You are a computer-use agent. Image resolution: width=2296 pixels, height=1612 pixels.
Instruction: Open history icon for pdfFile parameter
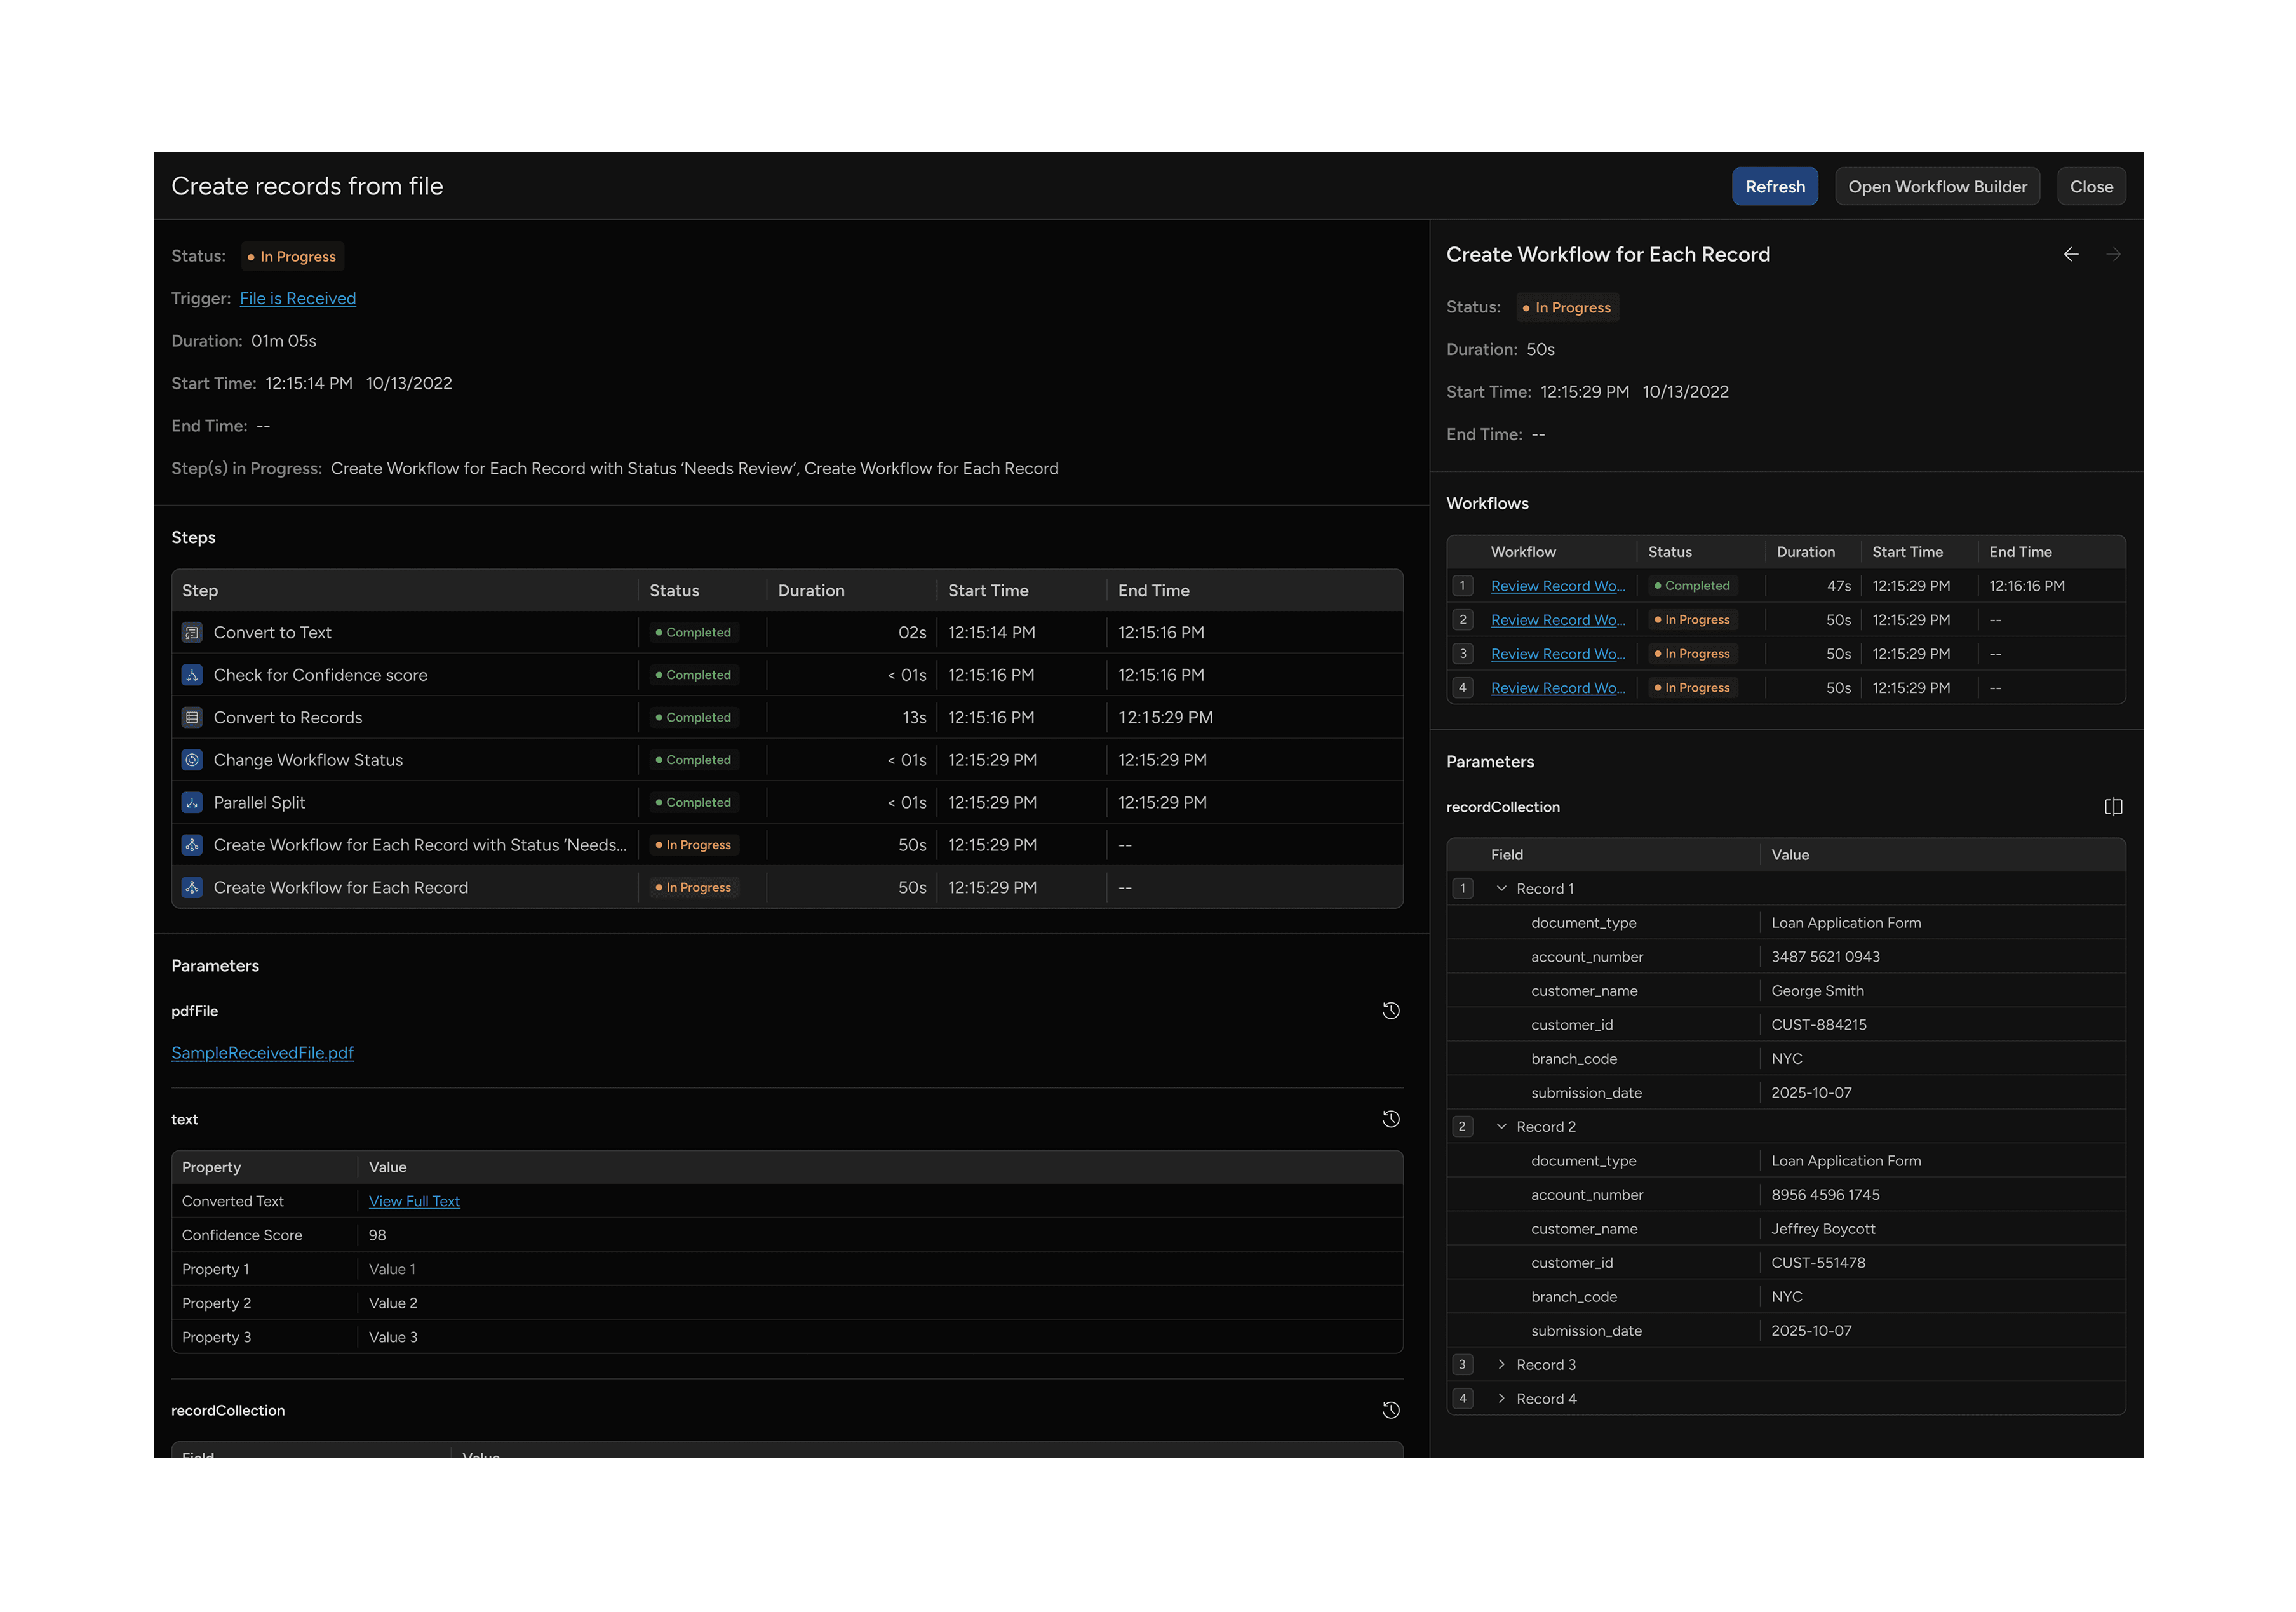[1390, 1011]
